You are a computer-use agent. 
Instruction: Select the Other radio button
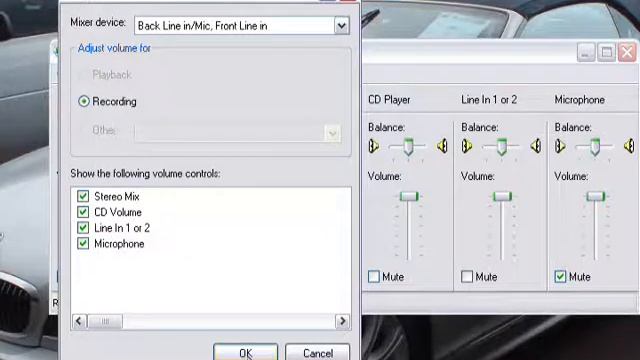(84, 130)
